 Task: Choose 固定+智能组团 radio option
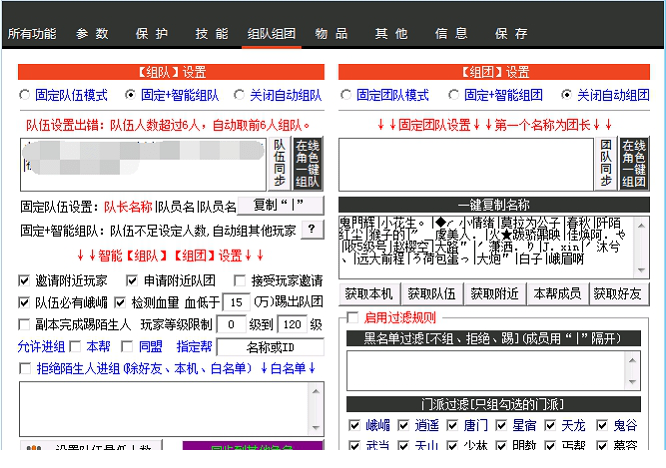[x=454, y=95]
